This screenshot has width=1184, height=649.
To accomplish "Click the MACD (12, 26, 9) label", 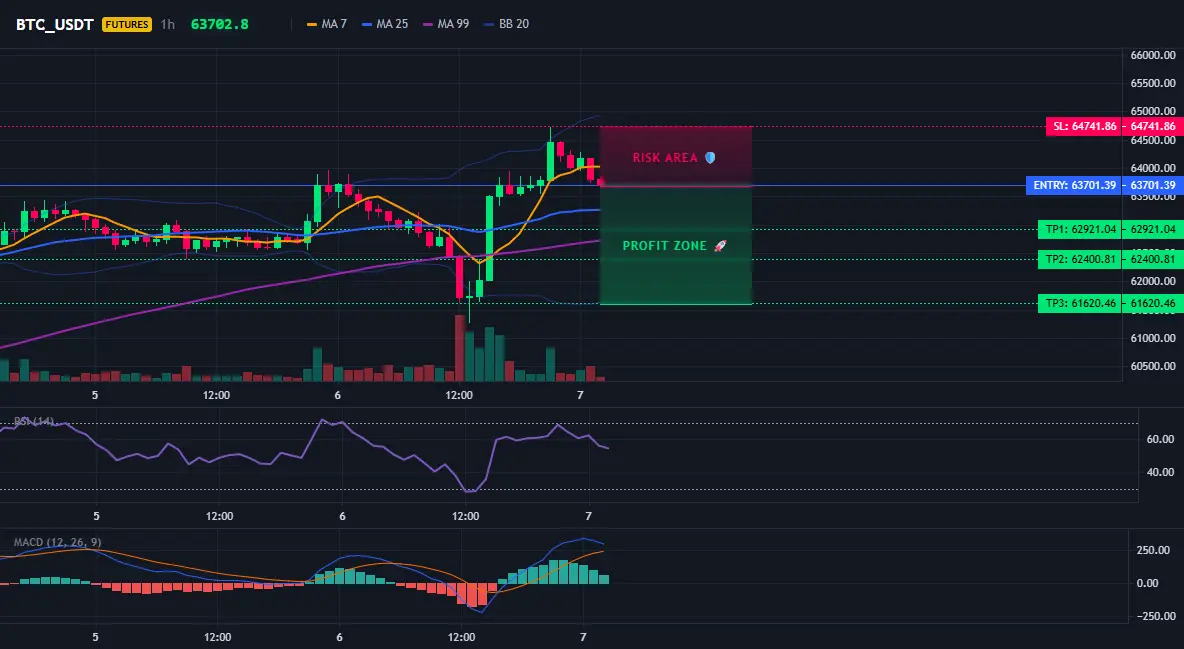I will 57,542.
